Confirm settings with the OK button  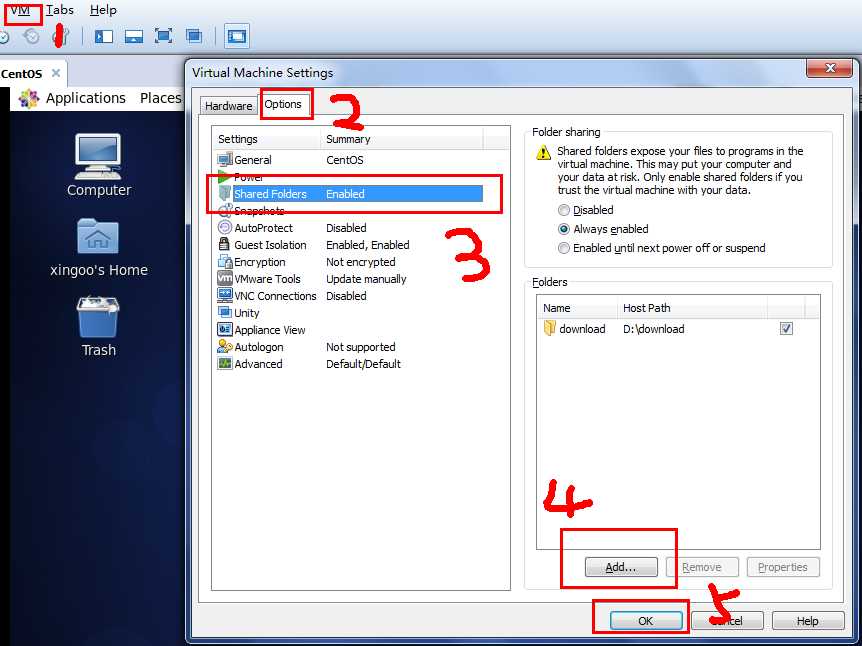coord(646,621)
